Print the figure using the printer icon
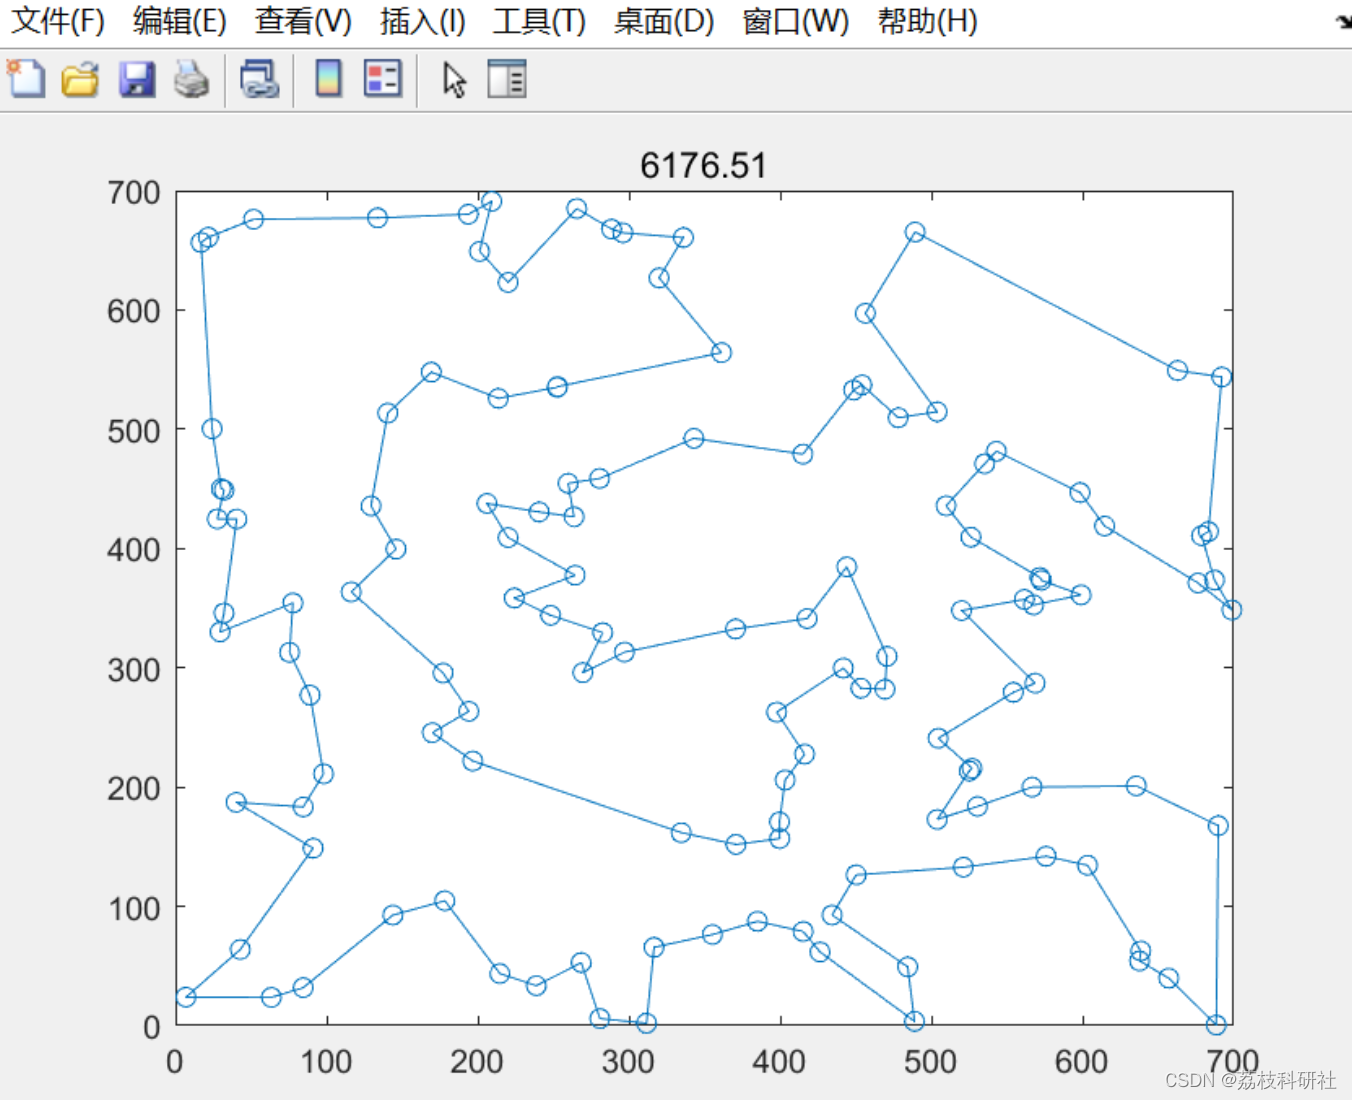The height and width of the screenshot is (1100, 1352). point(191,78)
